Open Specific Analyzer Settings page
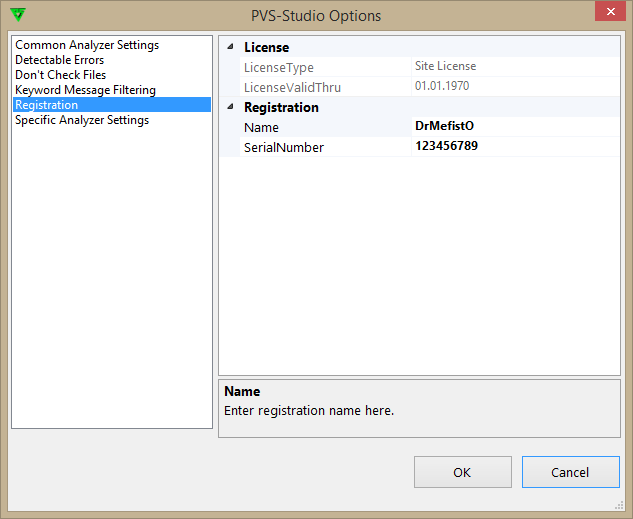The image size is (633, 519). point(82,120)
